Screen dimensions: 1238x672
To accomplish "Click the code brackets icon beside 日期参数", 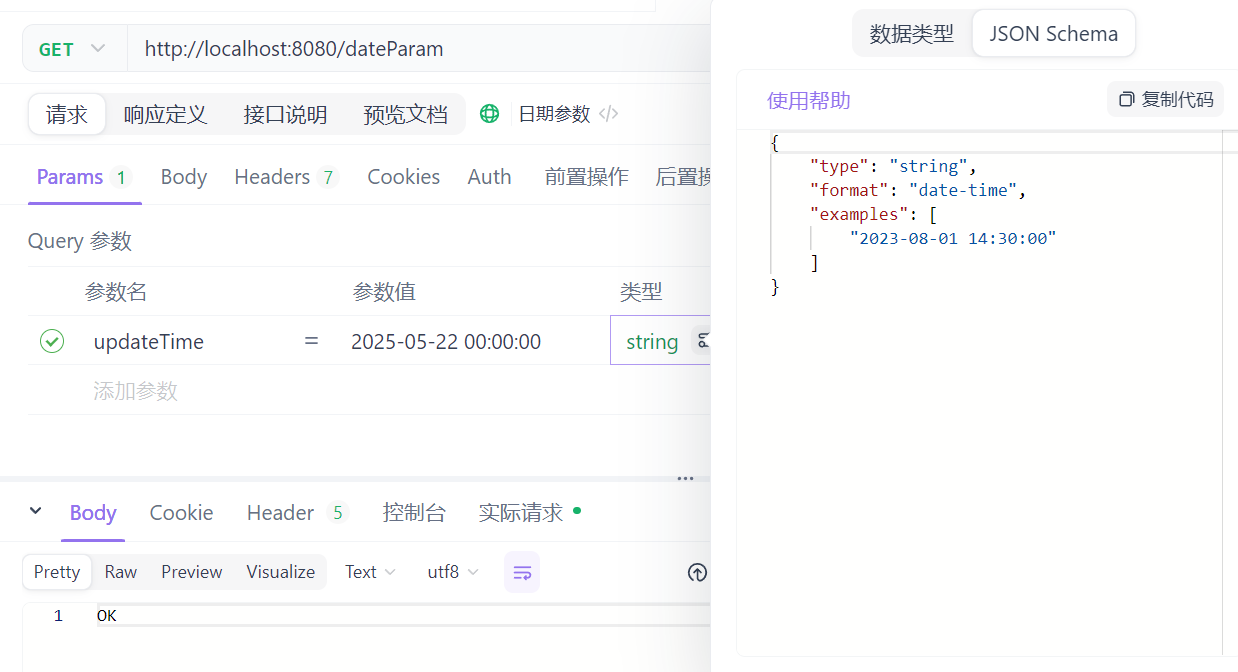I will [x=608, y=114].
